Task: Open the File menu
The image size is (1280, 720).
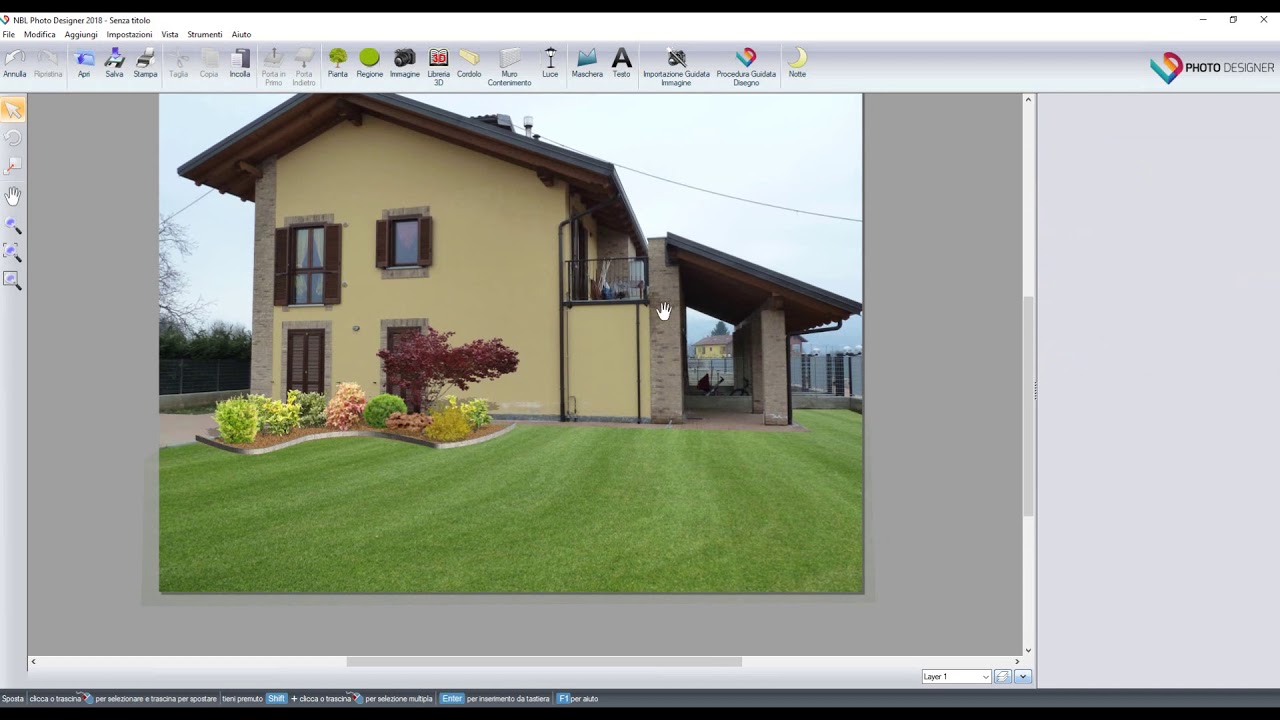Action: coord(9,34)
